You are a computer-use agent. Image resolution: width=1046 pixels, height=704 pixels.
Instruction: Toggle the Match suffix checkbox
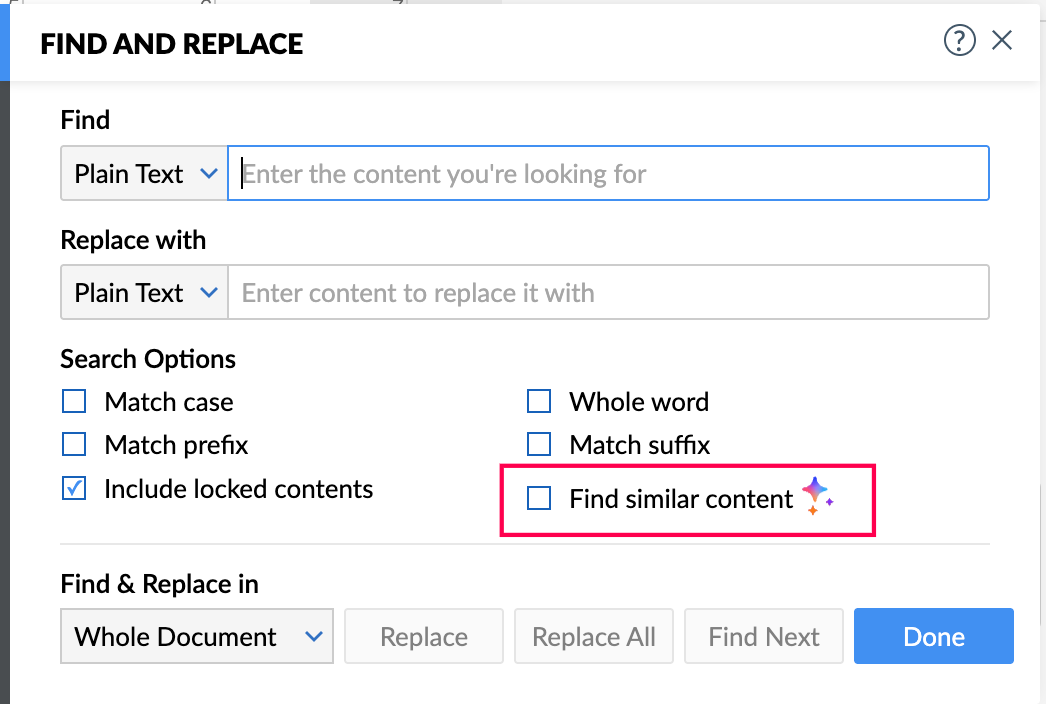click(x=539, y=444)
